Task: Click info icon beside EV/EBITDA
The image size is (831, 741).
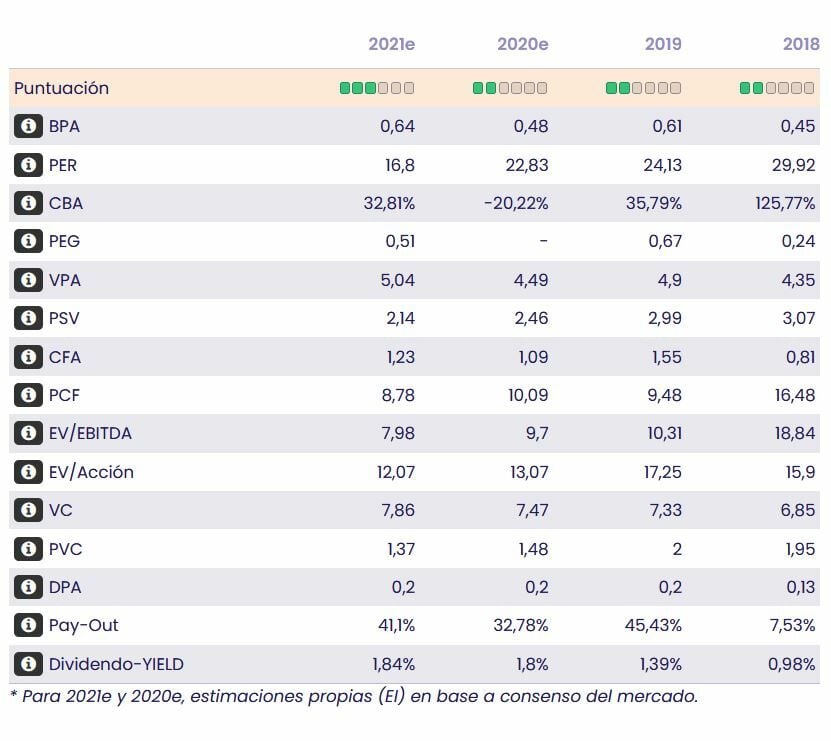Action: point(28,433)
